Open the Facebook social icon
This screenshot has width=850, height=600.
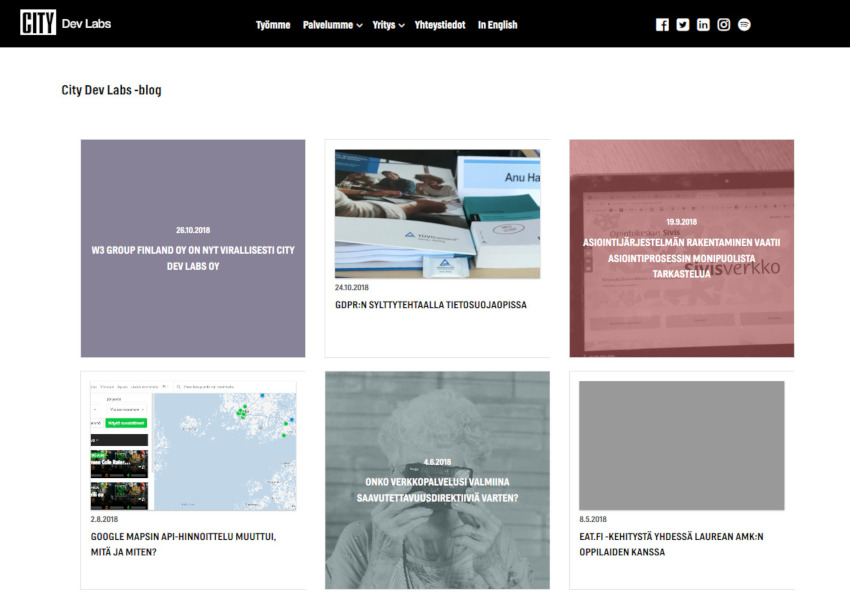(x=662, y=24)
